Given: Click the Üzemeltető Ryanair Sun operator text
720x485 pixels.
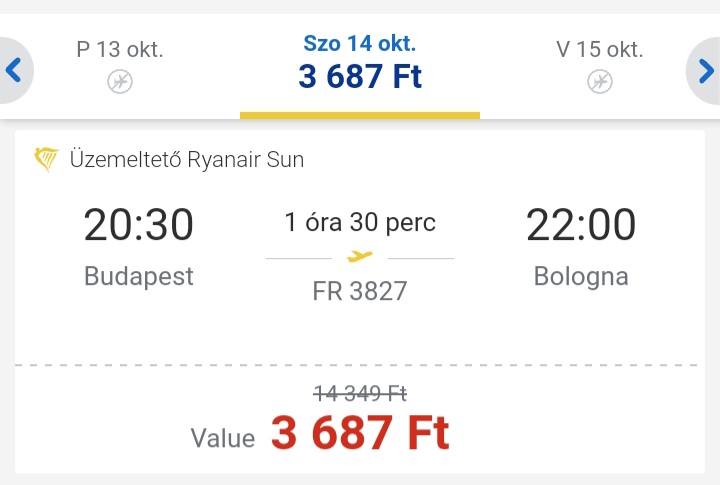Looking at the screenshot, I should click(187, 160).
